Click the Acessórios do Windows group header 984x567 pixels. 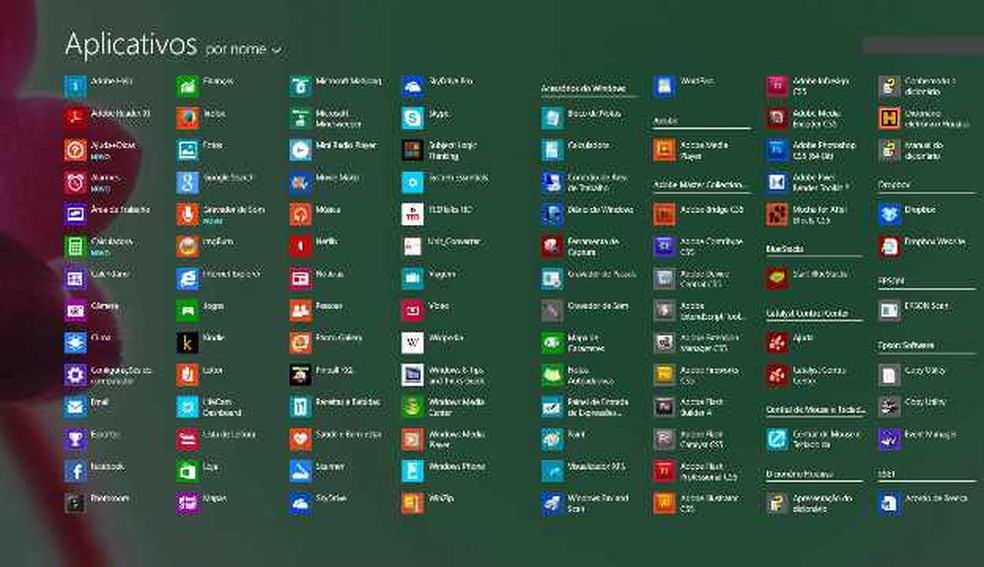584,88
